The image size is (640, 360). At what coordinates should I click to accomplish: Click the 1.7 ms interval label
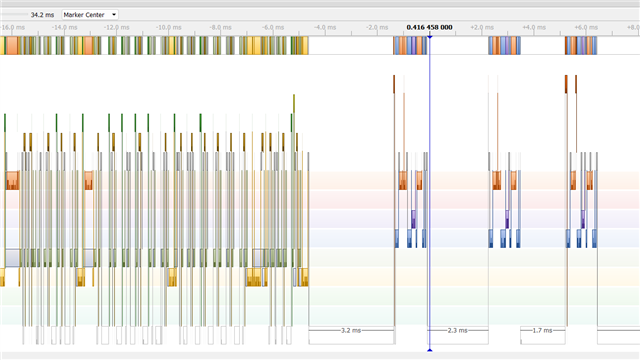point(542,330)
